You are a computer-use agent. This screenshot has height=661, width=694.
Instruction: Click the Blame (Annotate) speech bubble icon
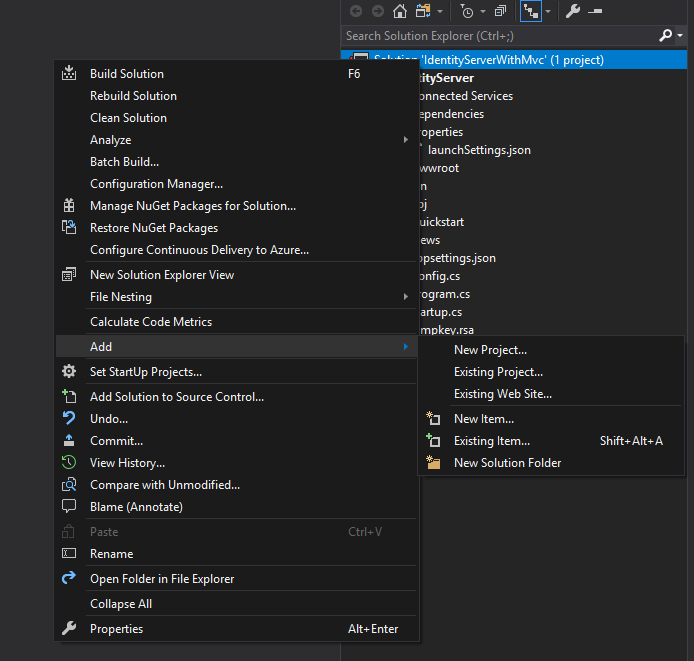[x=69, y=506]
